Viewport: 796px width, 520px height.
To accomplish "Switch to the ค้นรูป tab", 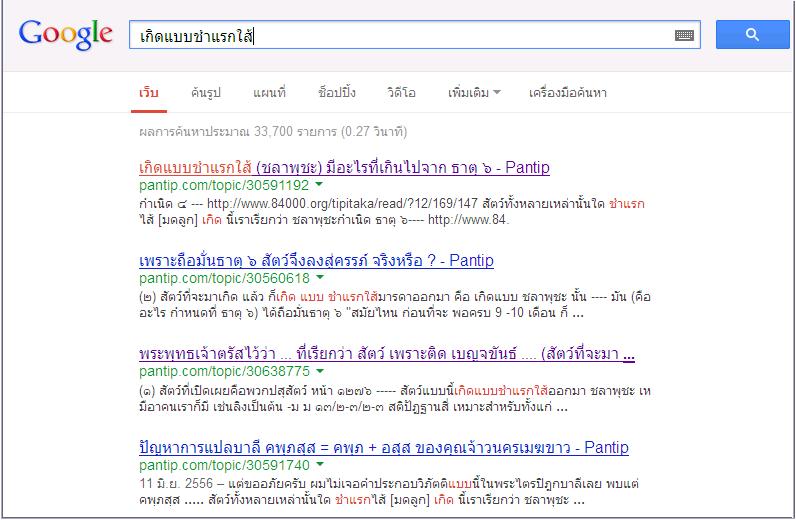I will 206,93.
